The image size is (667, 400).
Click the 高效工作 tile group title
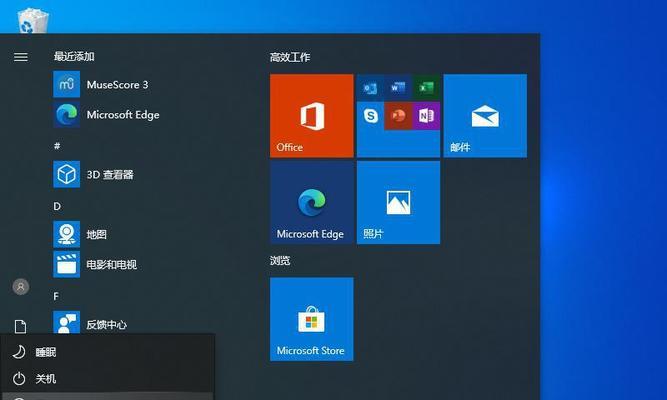pos(290,57)
